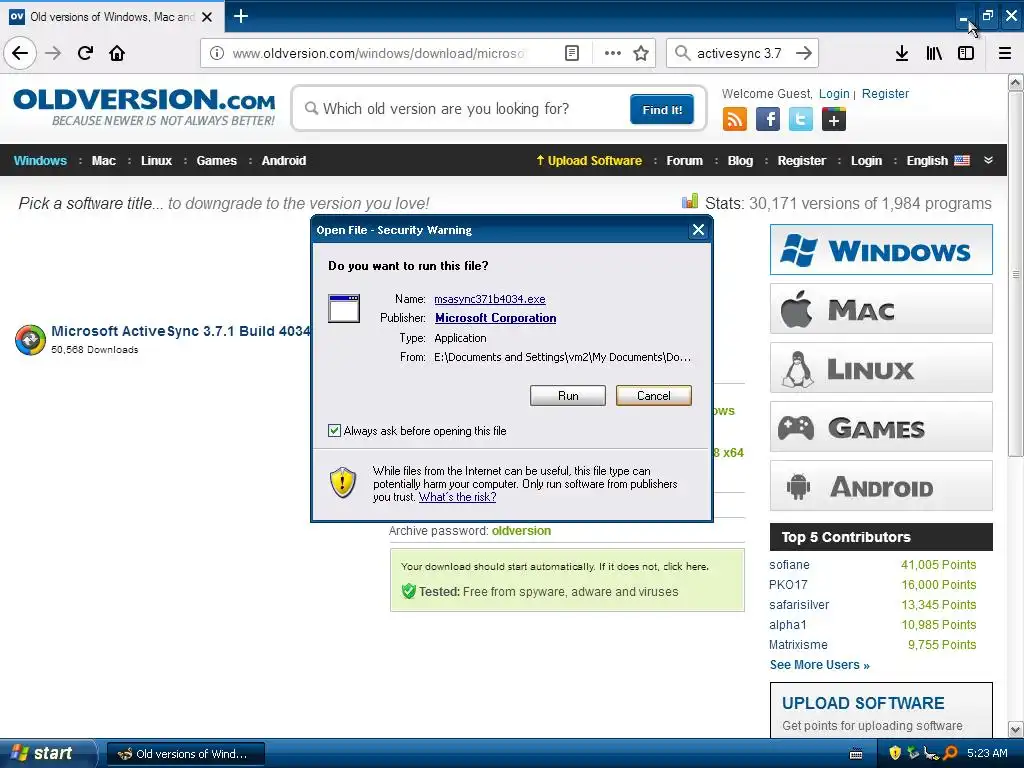Image resolution: width=1024 pixels, height=768 pixels.
Task: Click Upload Software in nav bar
Action: click(588, 161)
